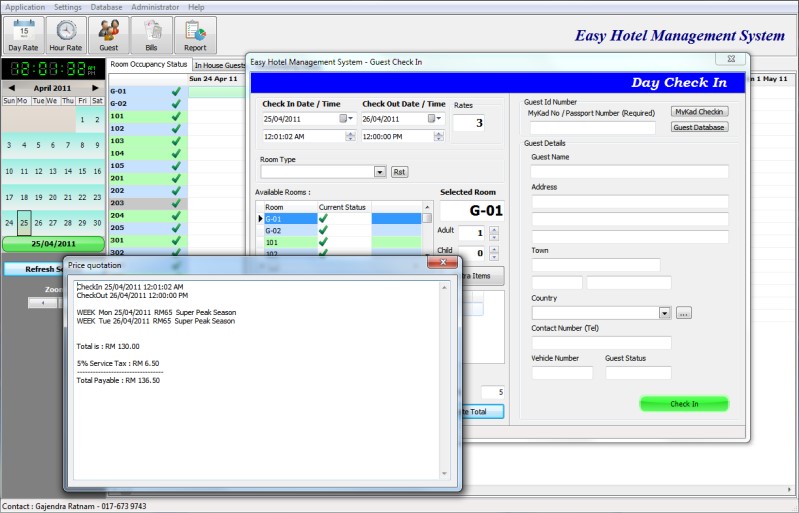This screenshot has height=513, width=799.
Task: Click green check mark for room G-01 occupancy
Action: [x=176, y=91]
